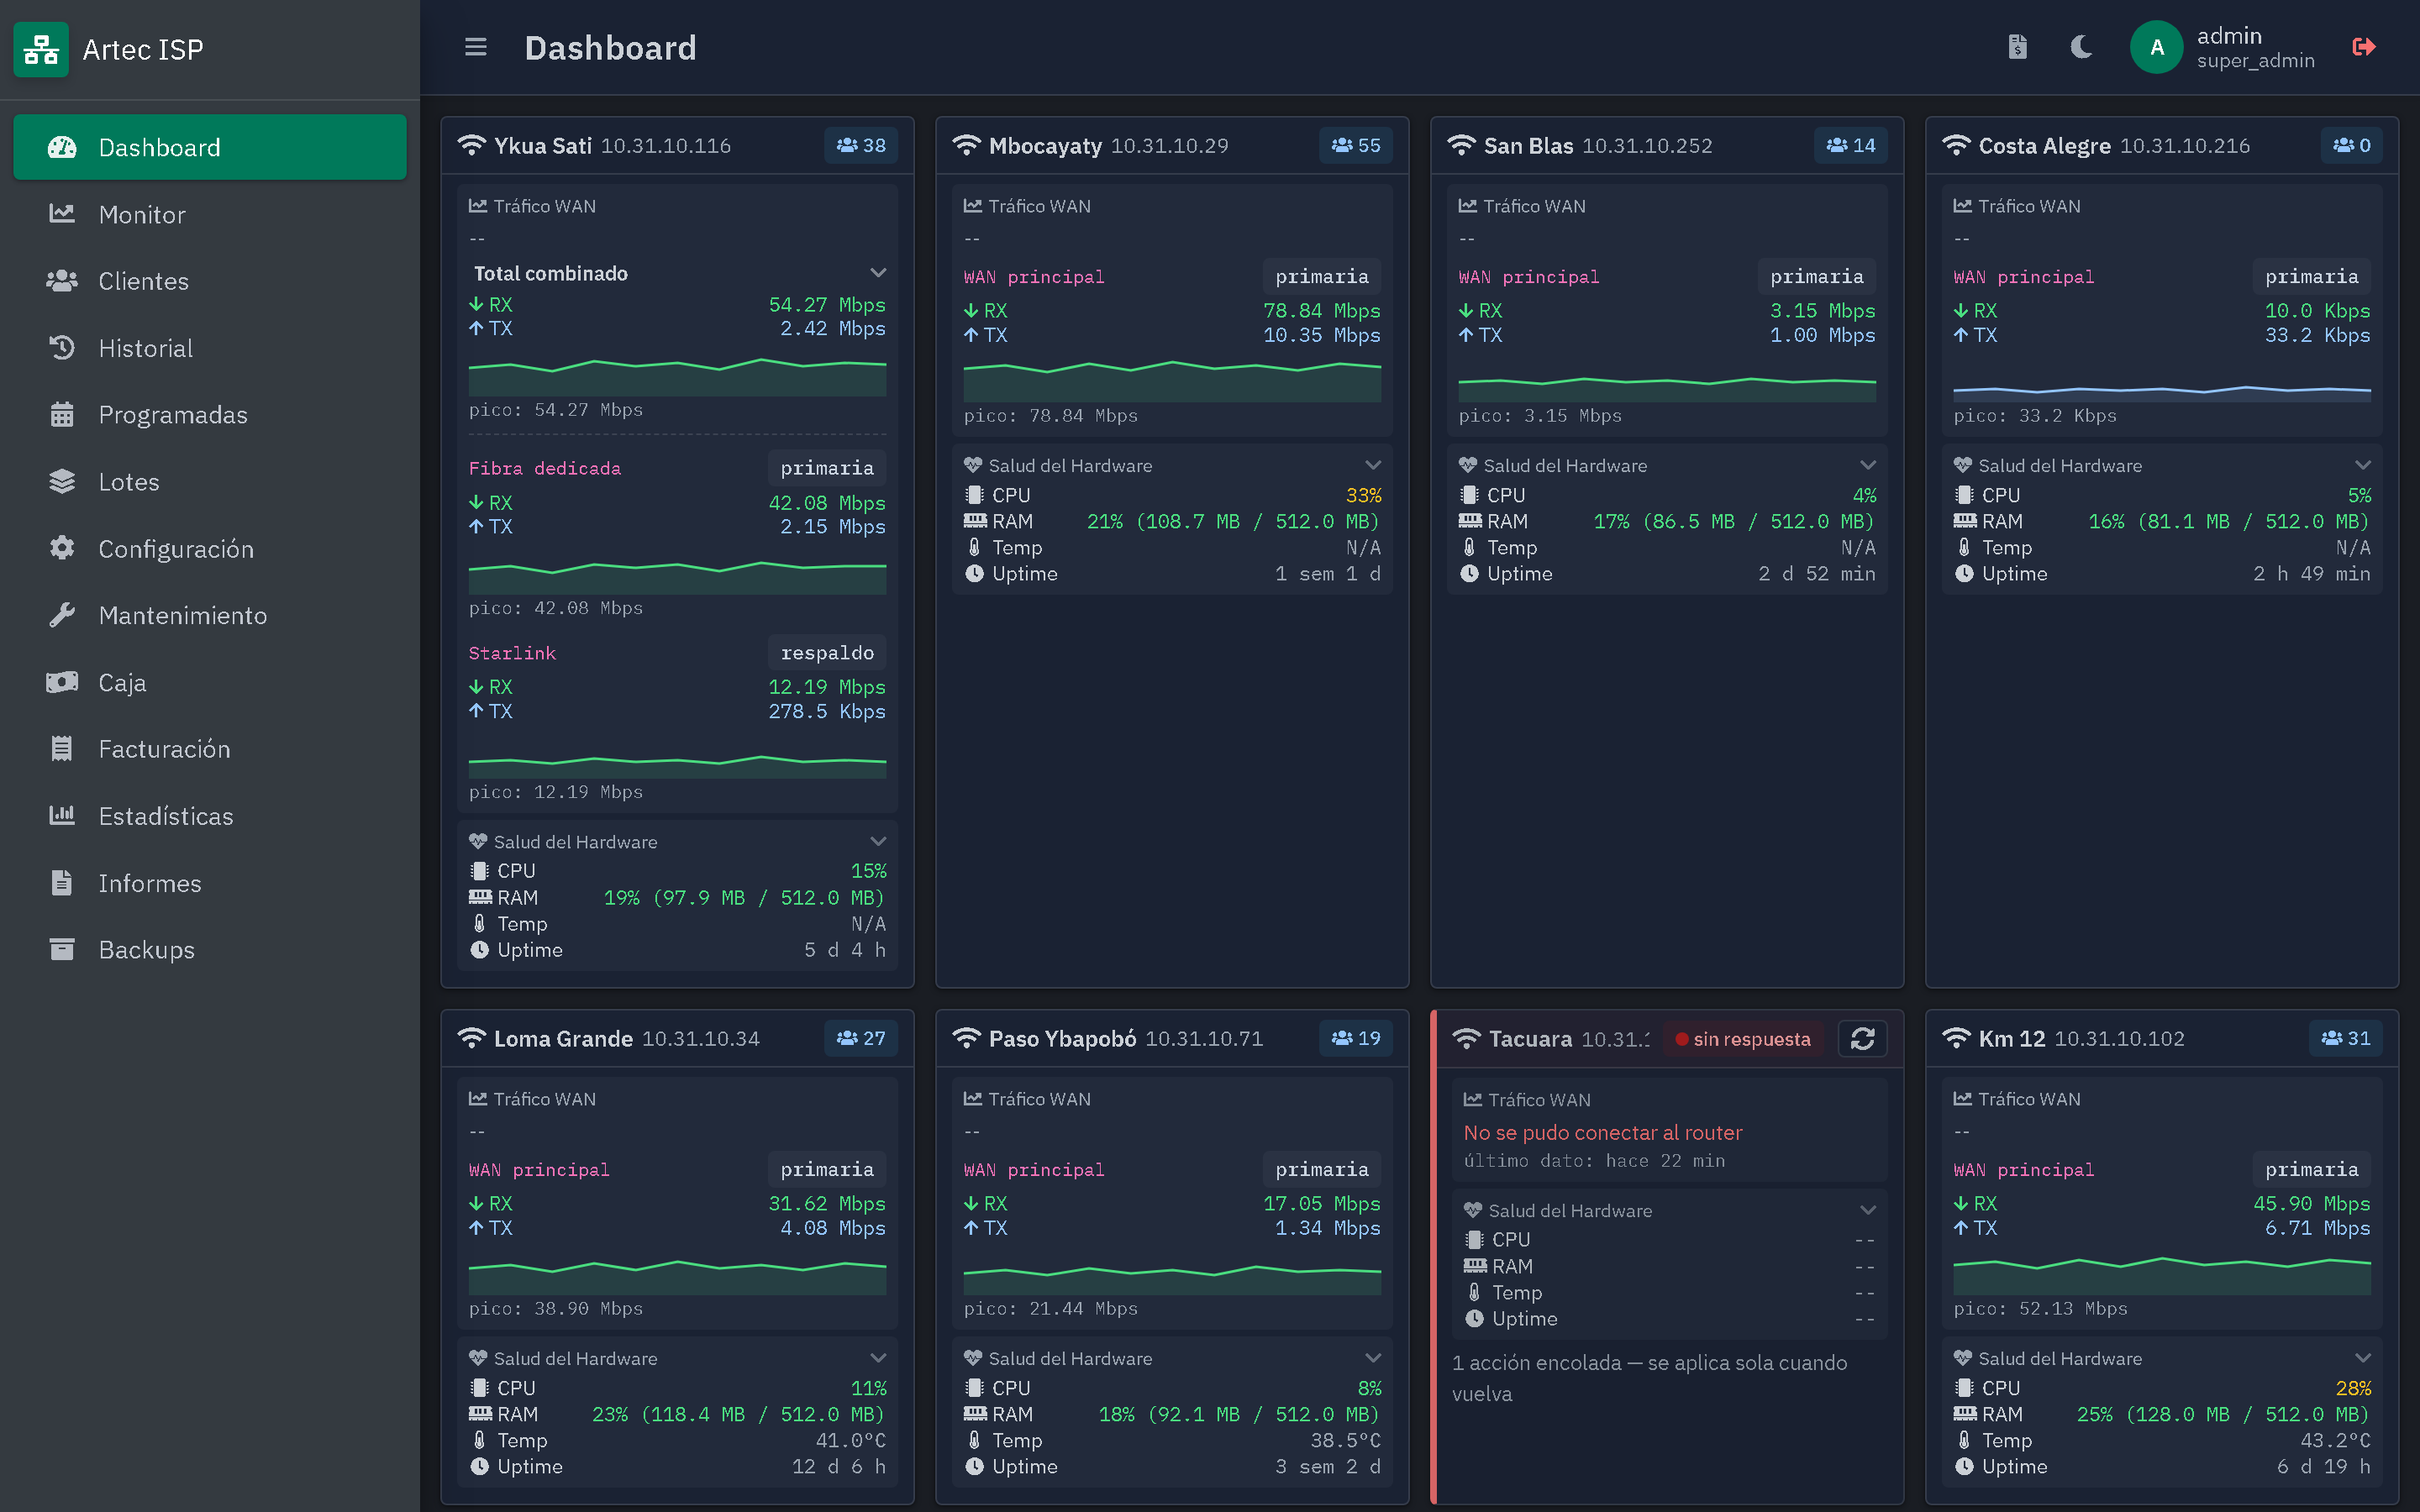Click the Mbocayaty router title
The width and height of the screenshot is (2420, 1512).
pyautogui.click(x=1045, y=146)
